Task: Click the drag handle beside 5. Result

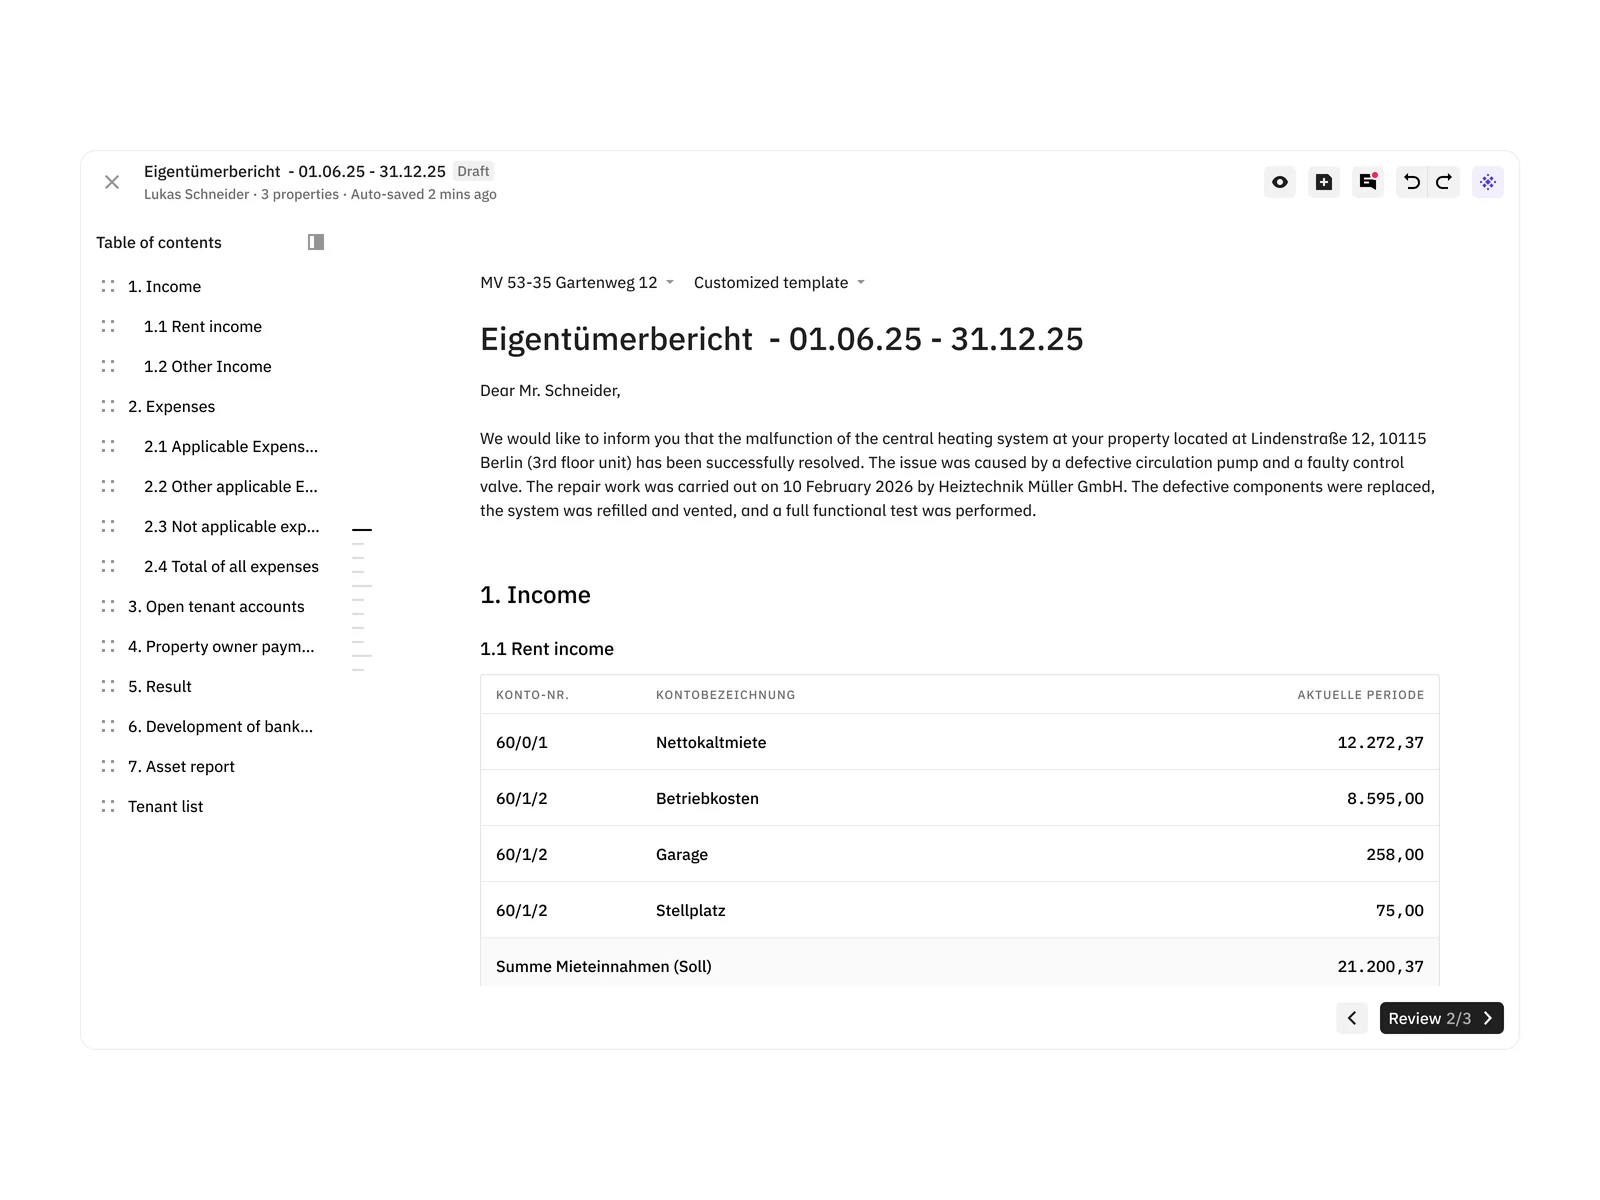Action: point(108,686)
